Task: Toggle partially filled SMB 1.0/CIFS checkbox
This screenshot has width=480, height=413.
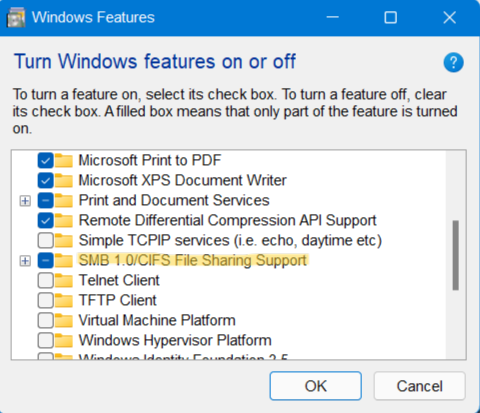Action: pos(45,261)
